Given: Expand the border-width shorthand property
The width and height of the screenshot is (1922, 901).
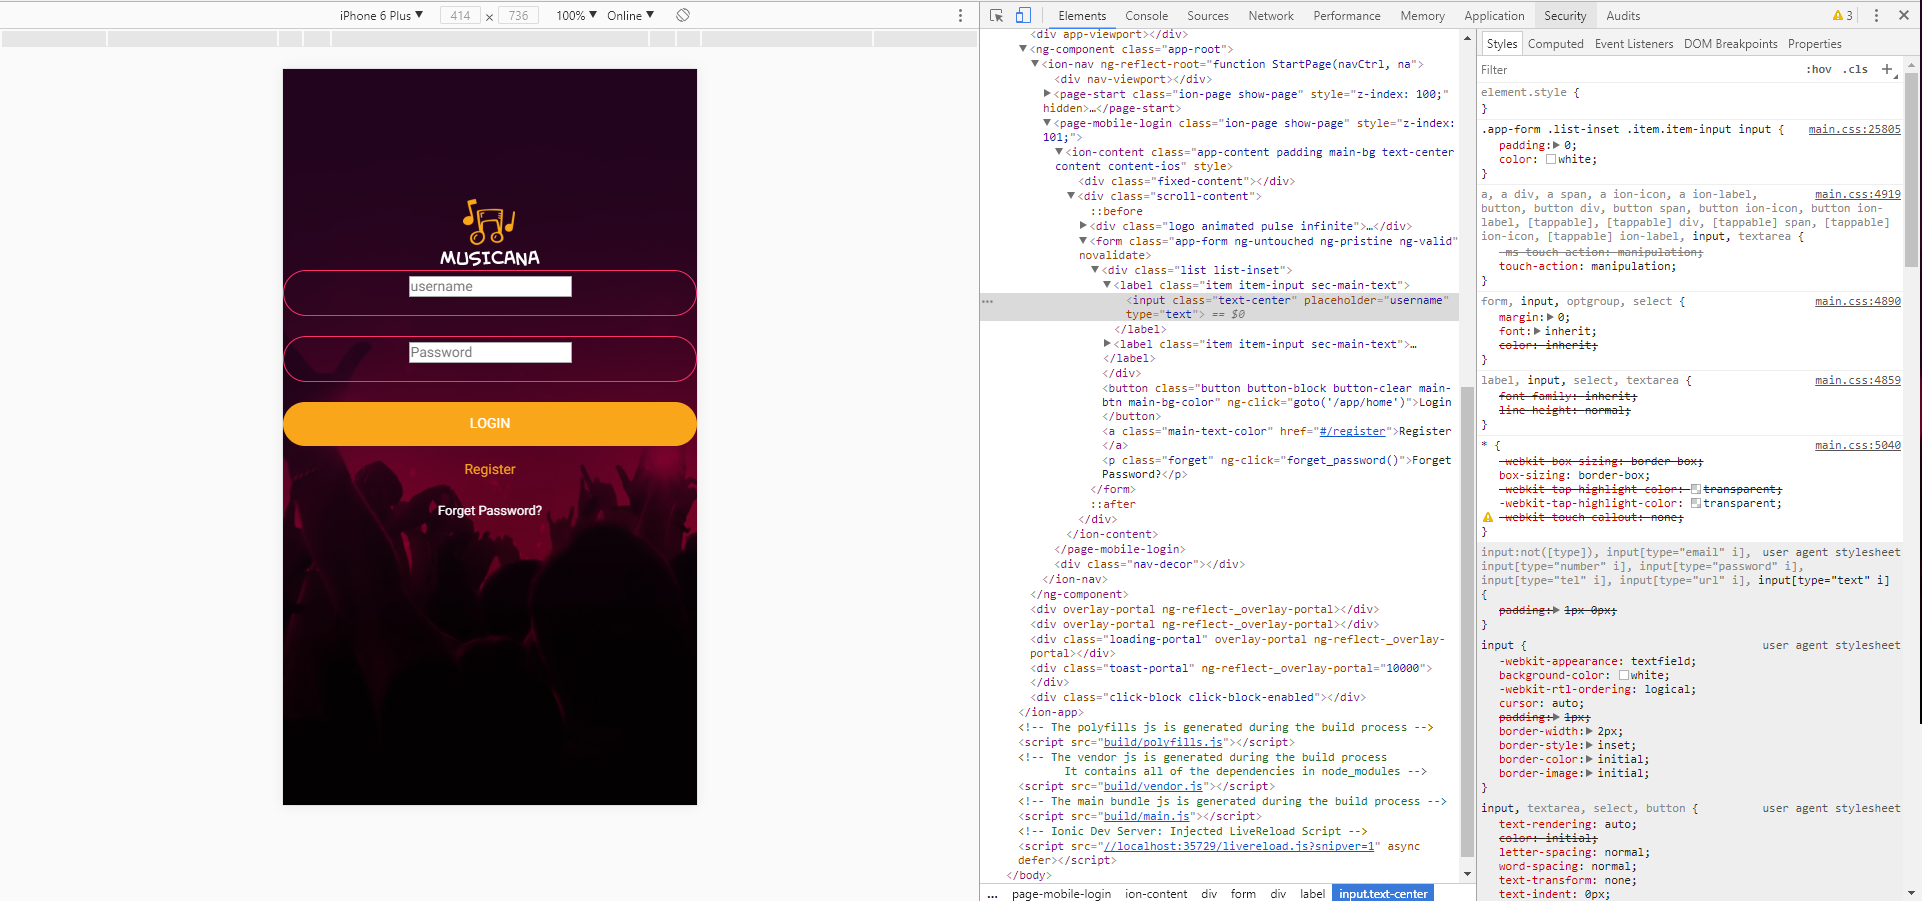Looking at the screenshot, I should click(x=1590, y=731).
